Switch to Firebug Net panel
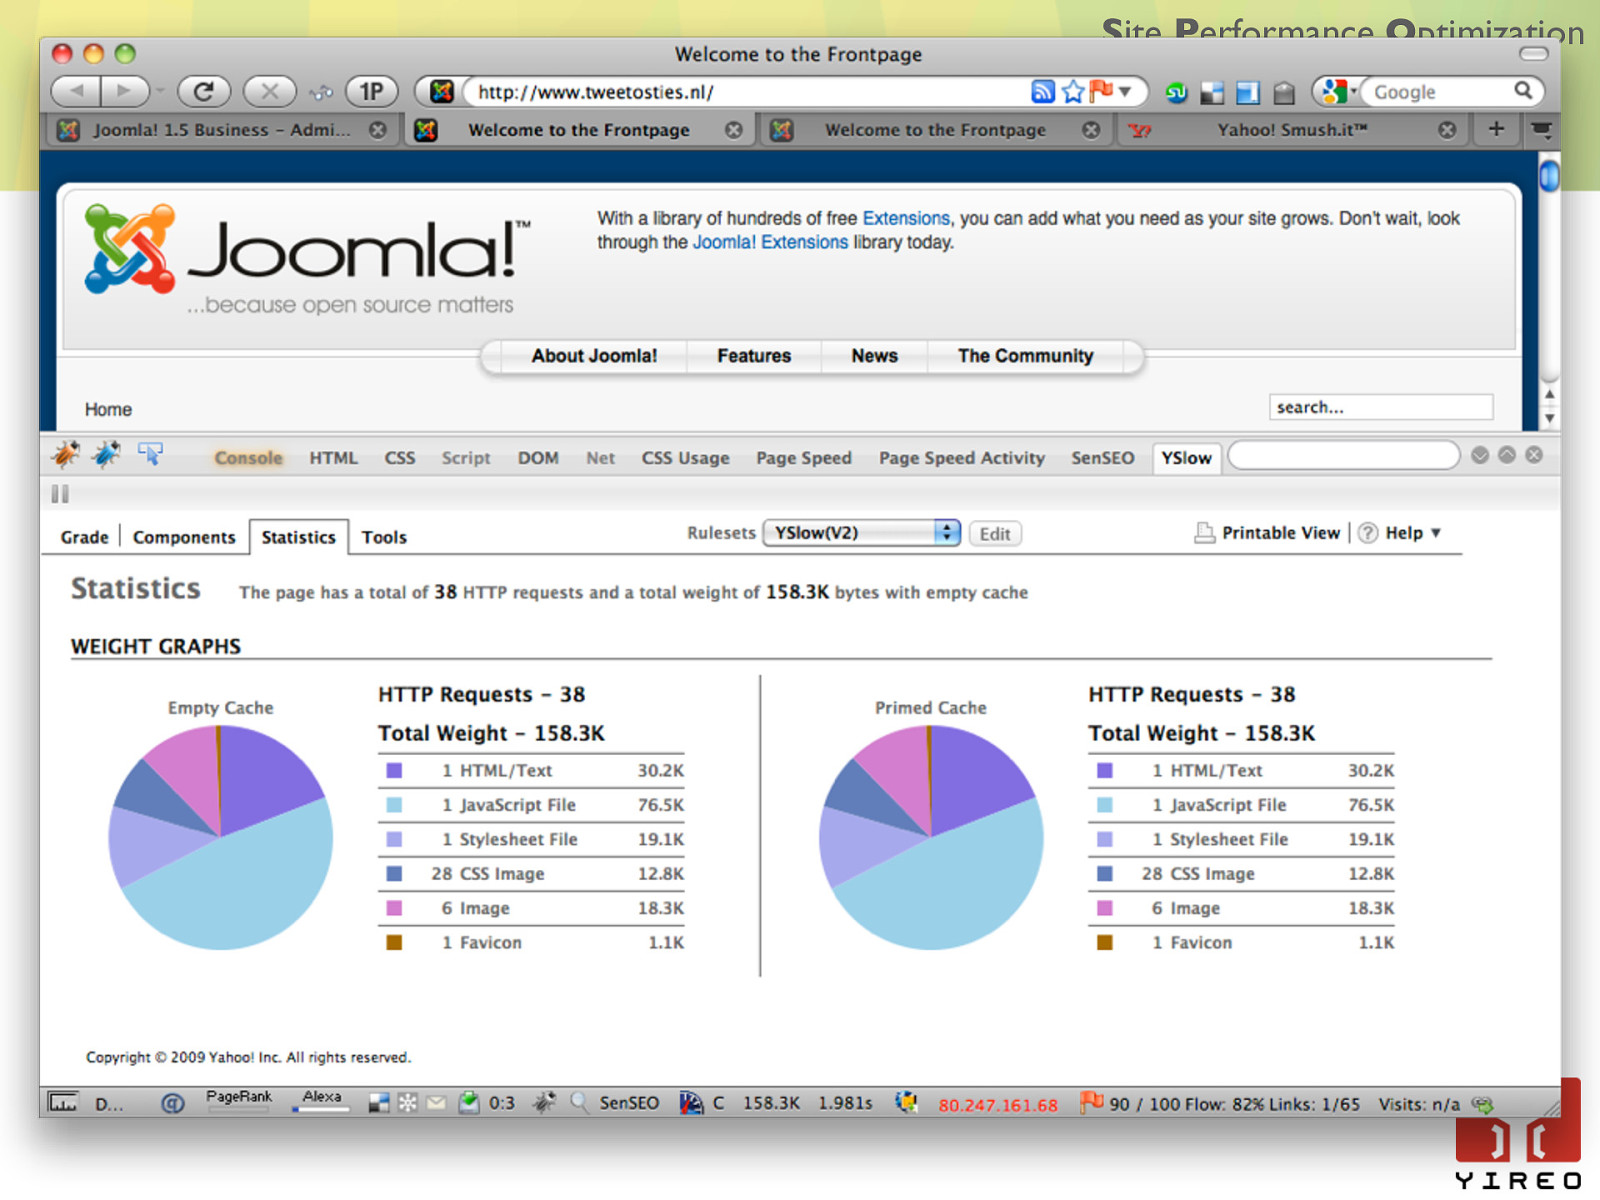This screenshot has width=1600, height=1200. point(600,458)
